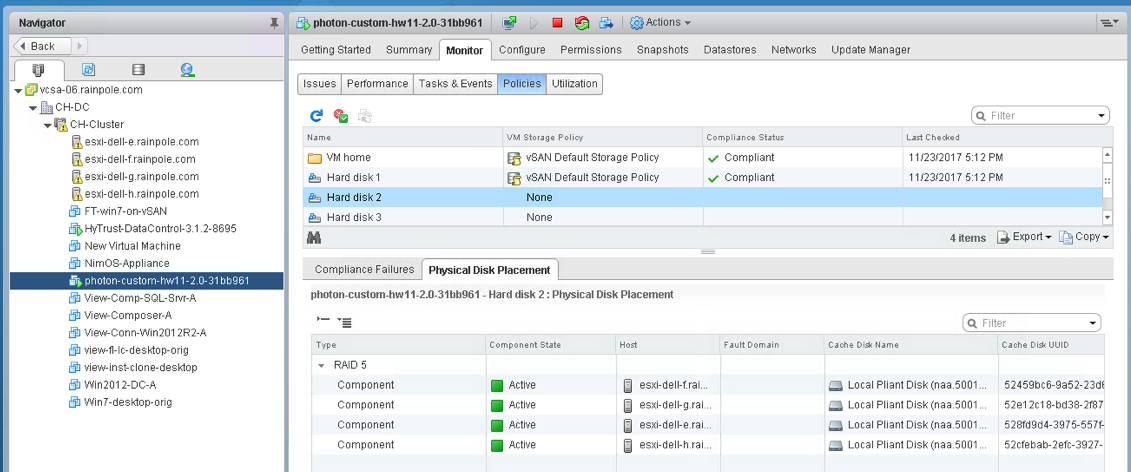This screenshot has width=1131, height=472.
Task: Collapse the RAID 5 row
Action: [321, 365]
